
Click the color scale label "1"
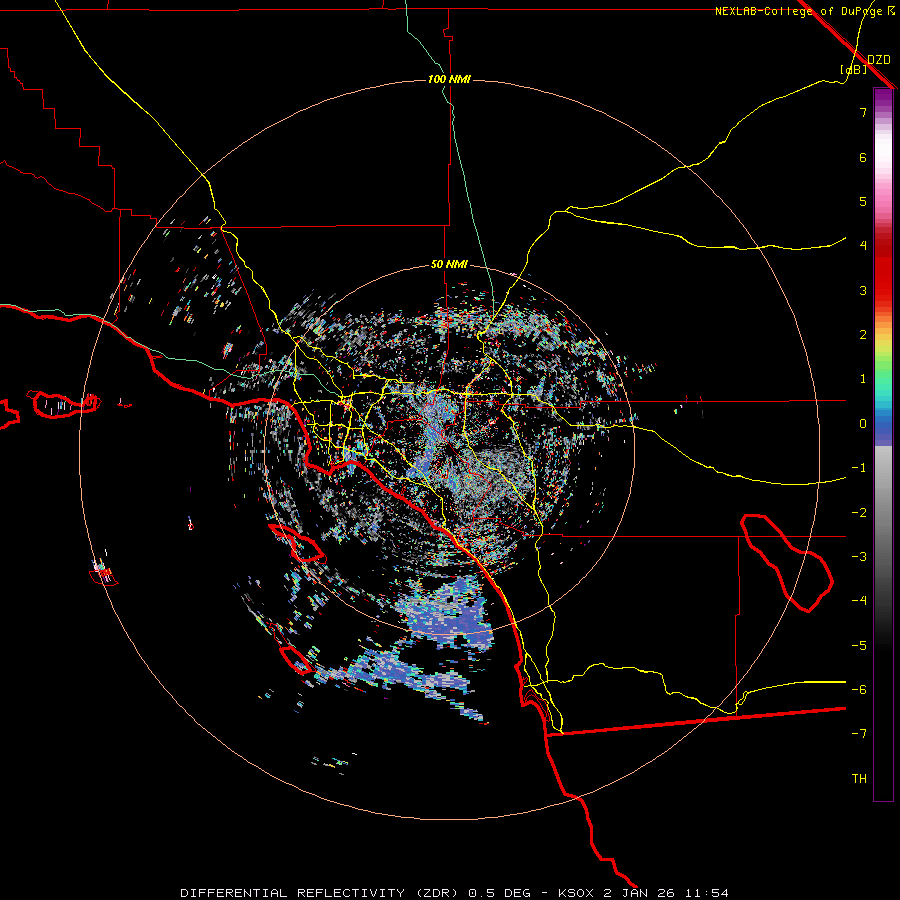pos(863,379)
